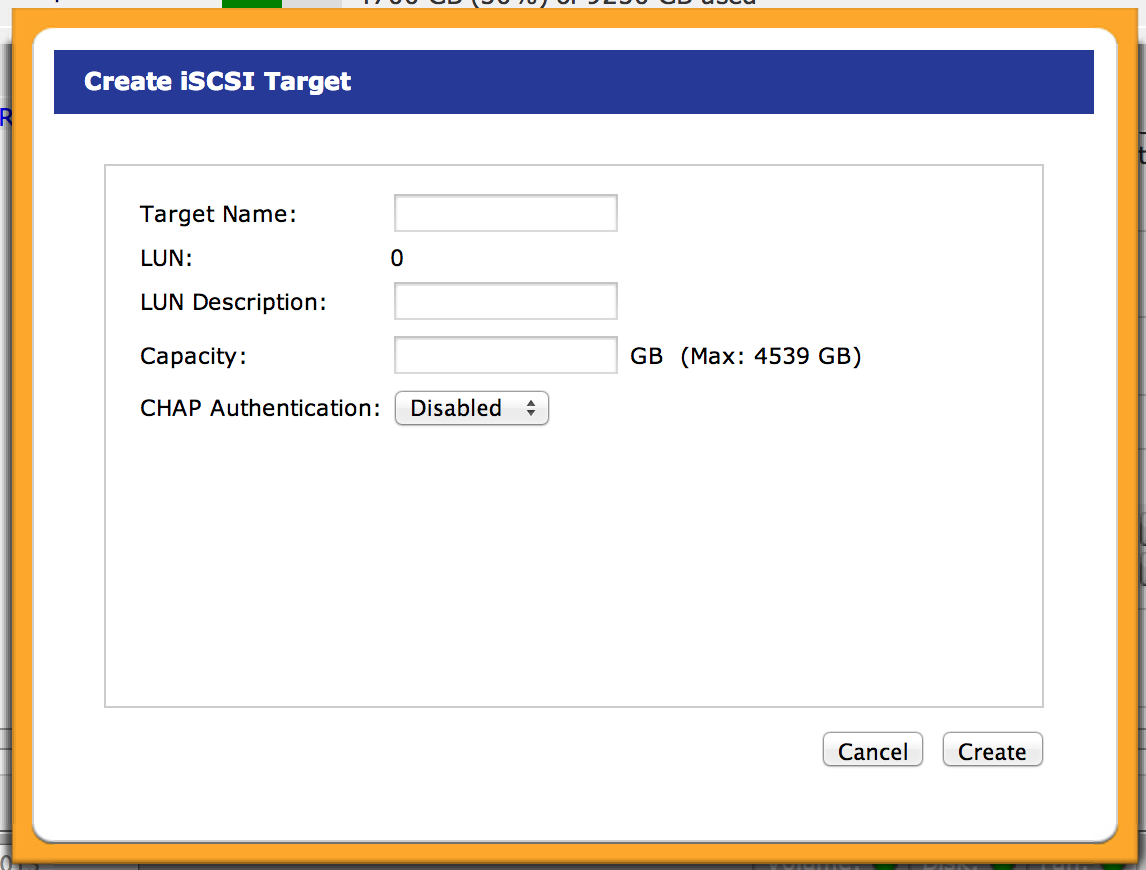Viewport: 1146px width, 870px height.
Task: Click the Target Name text field
Action: pyautogui.click(x=505, y=213)
